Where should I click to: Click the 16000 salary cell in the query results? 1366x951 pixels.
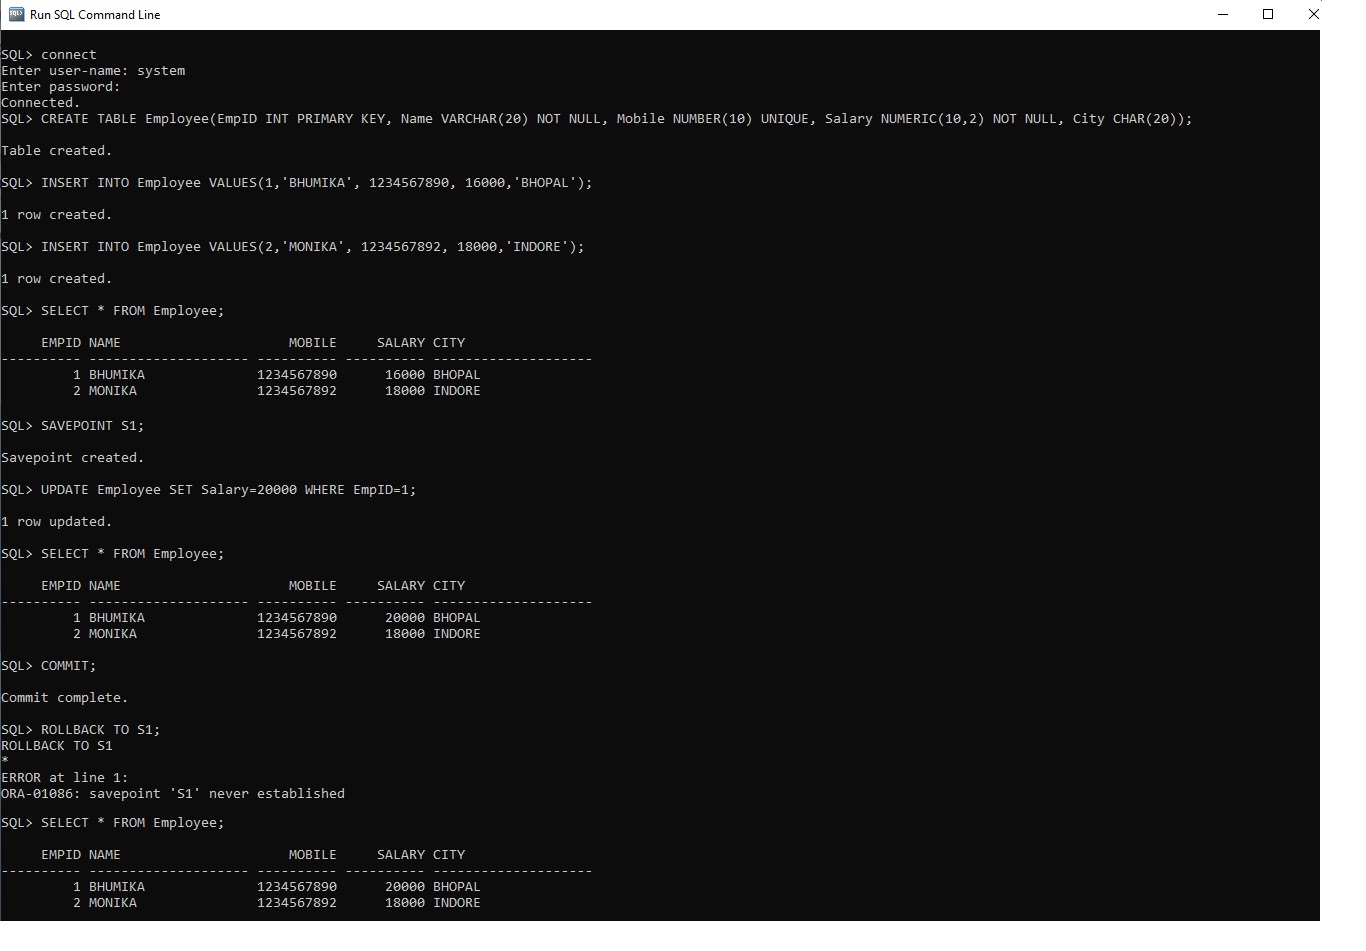(x=405, y=375)
